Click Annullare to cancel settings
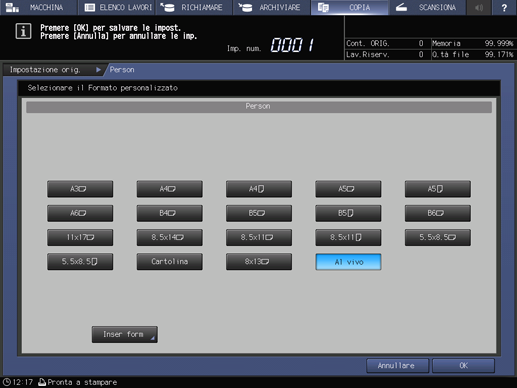 (x=397, y=366)
